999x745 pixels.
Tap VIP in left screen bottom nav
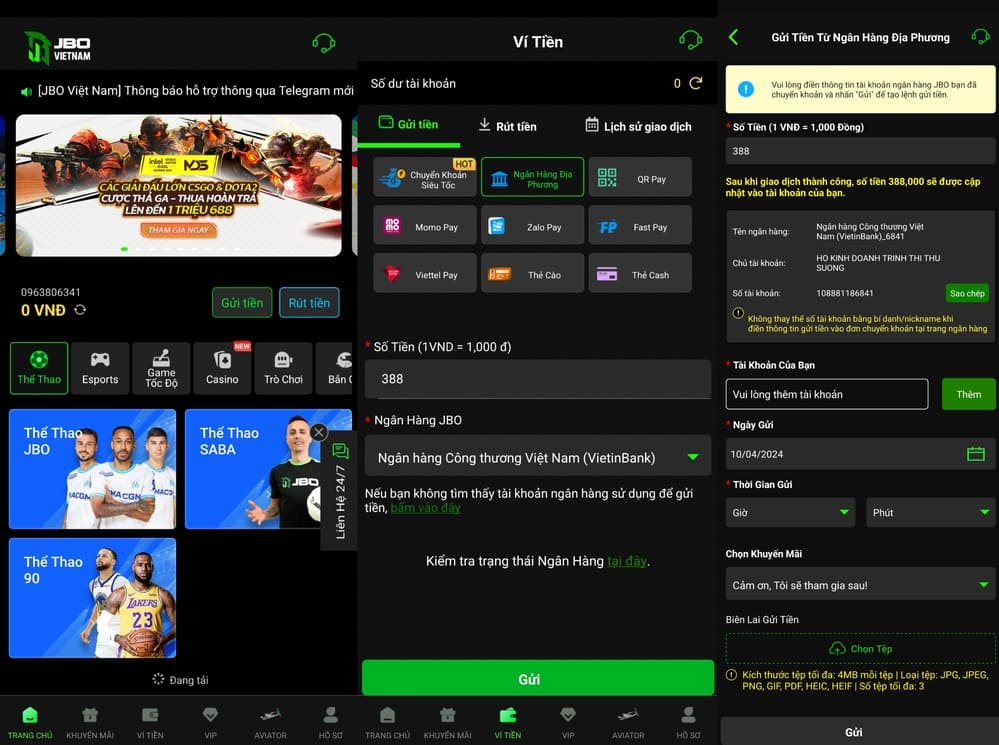[210, 722]
